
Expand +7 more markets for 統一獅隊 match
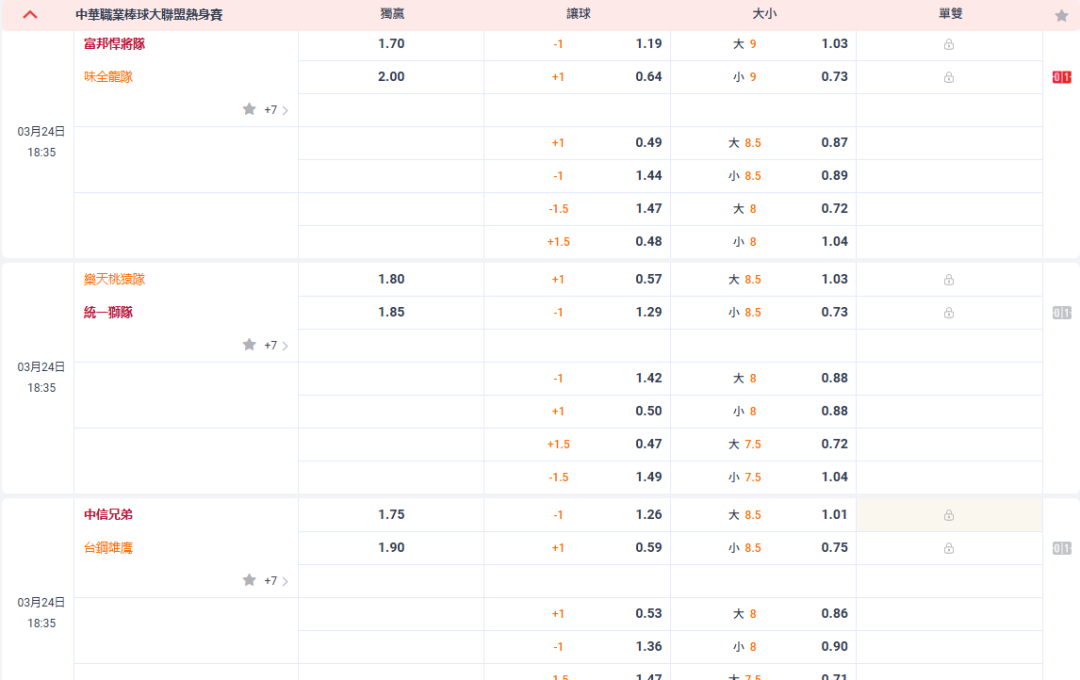[x=276, y=345]
